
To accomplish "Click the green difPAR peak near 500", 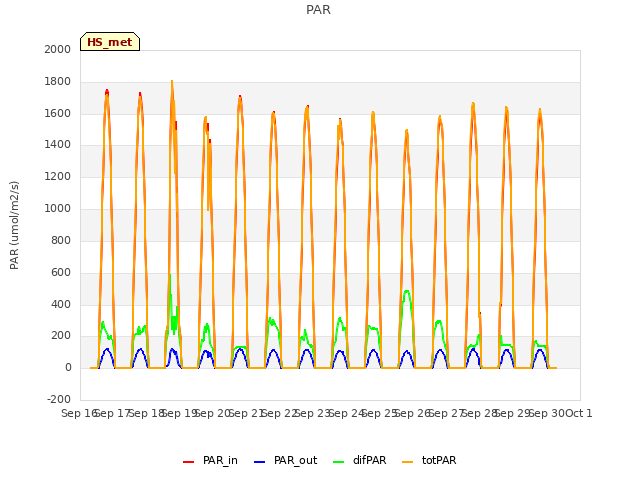I will [x=407, y=291].
